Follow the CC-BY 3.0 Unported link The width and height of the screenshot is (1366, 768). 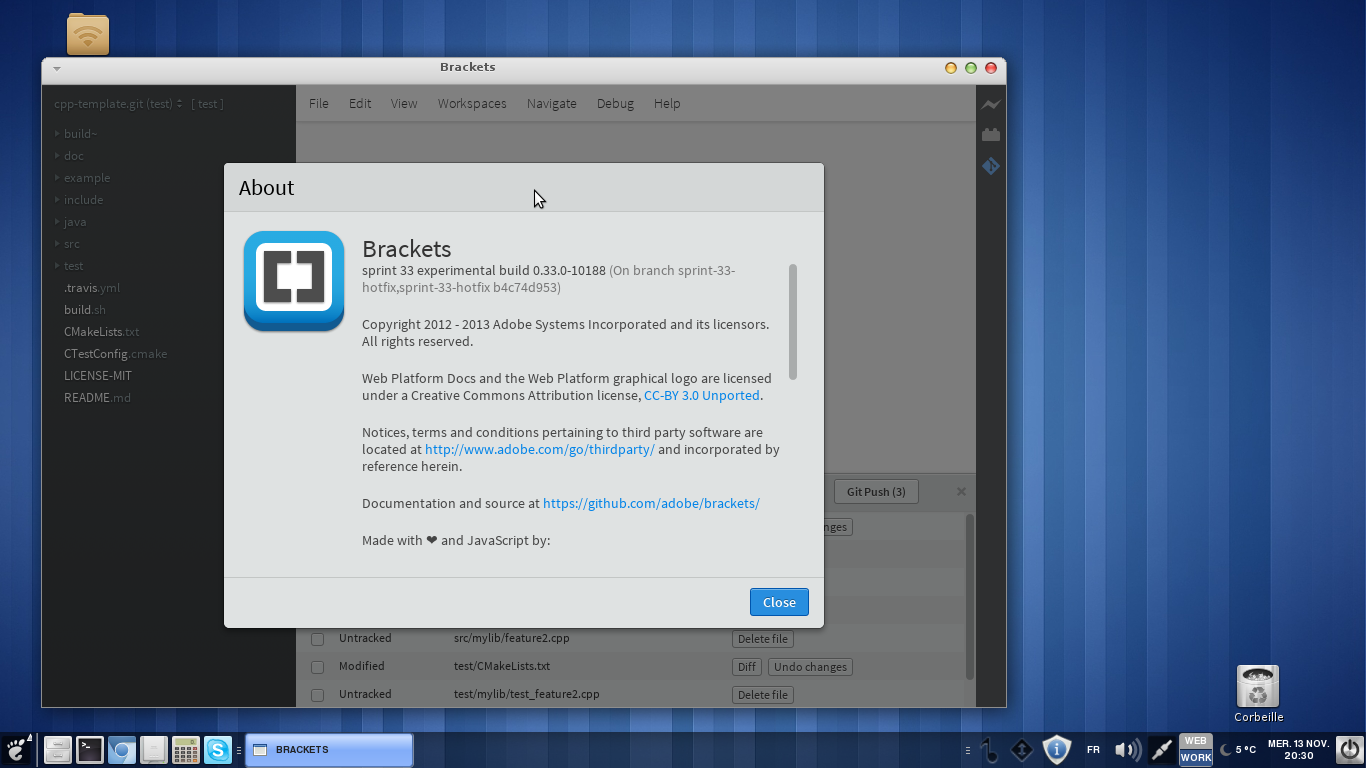click(x=702, y=396)
